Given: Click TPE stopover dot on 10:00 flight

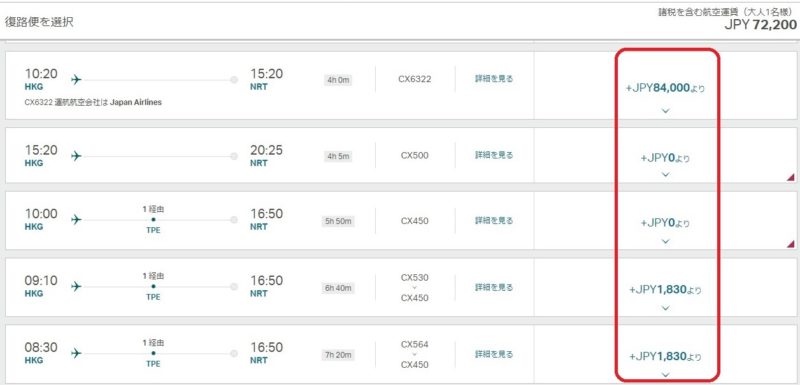Looking at the screenshot, I should pos(153,220).
